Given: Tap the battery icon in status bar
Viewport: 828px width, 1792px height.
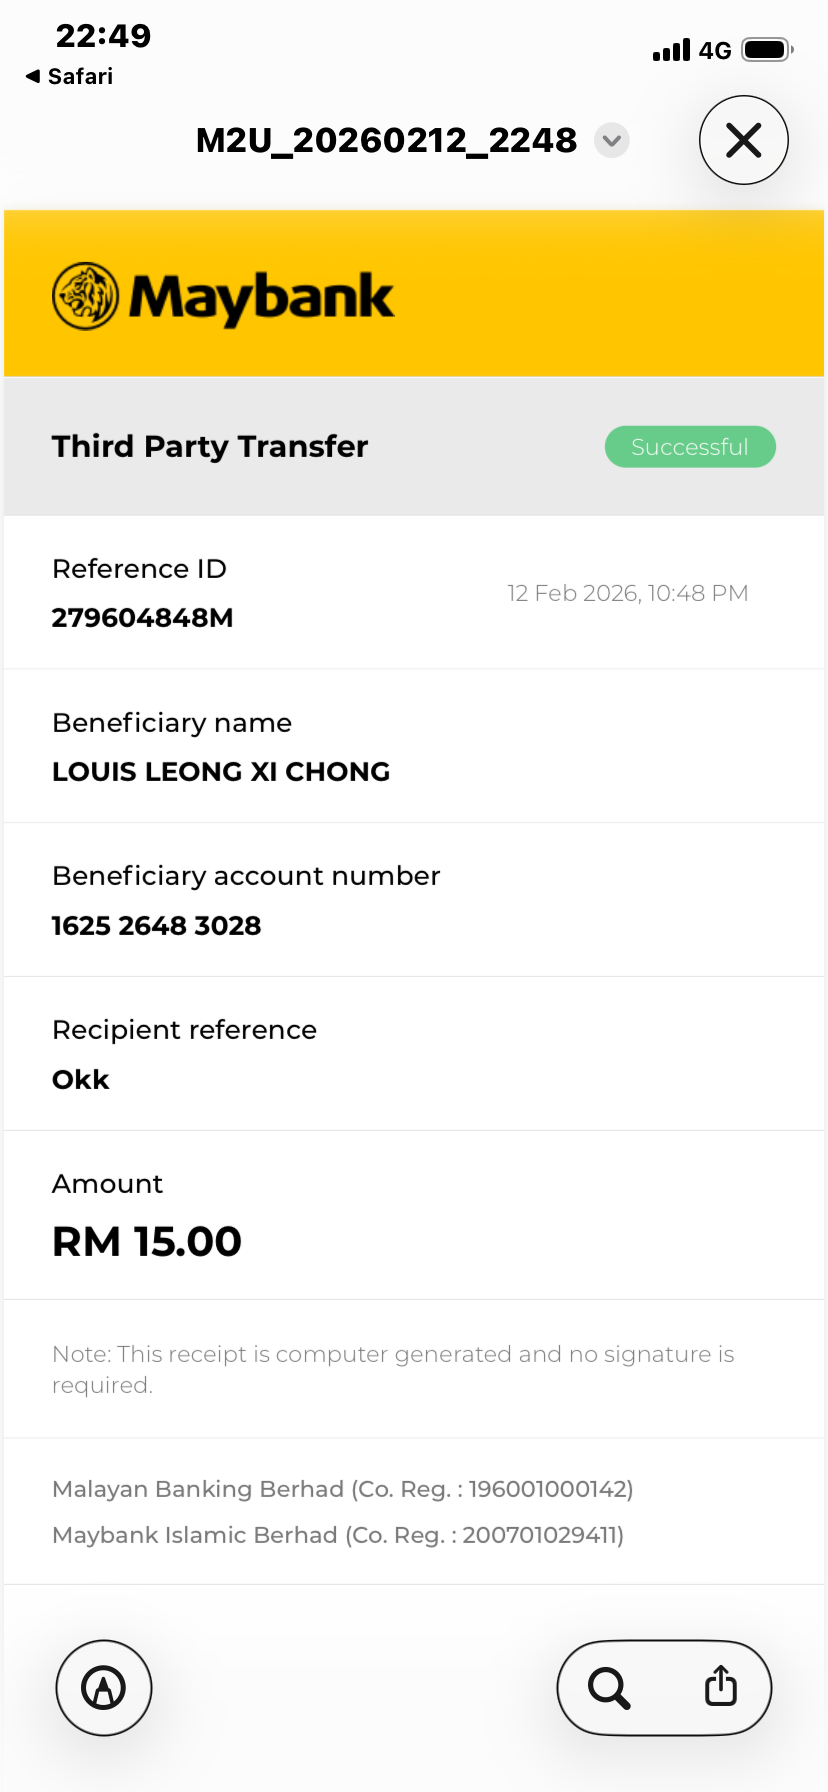Looking at the screenshot, I should (767, 50).
